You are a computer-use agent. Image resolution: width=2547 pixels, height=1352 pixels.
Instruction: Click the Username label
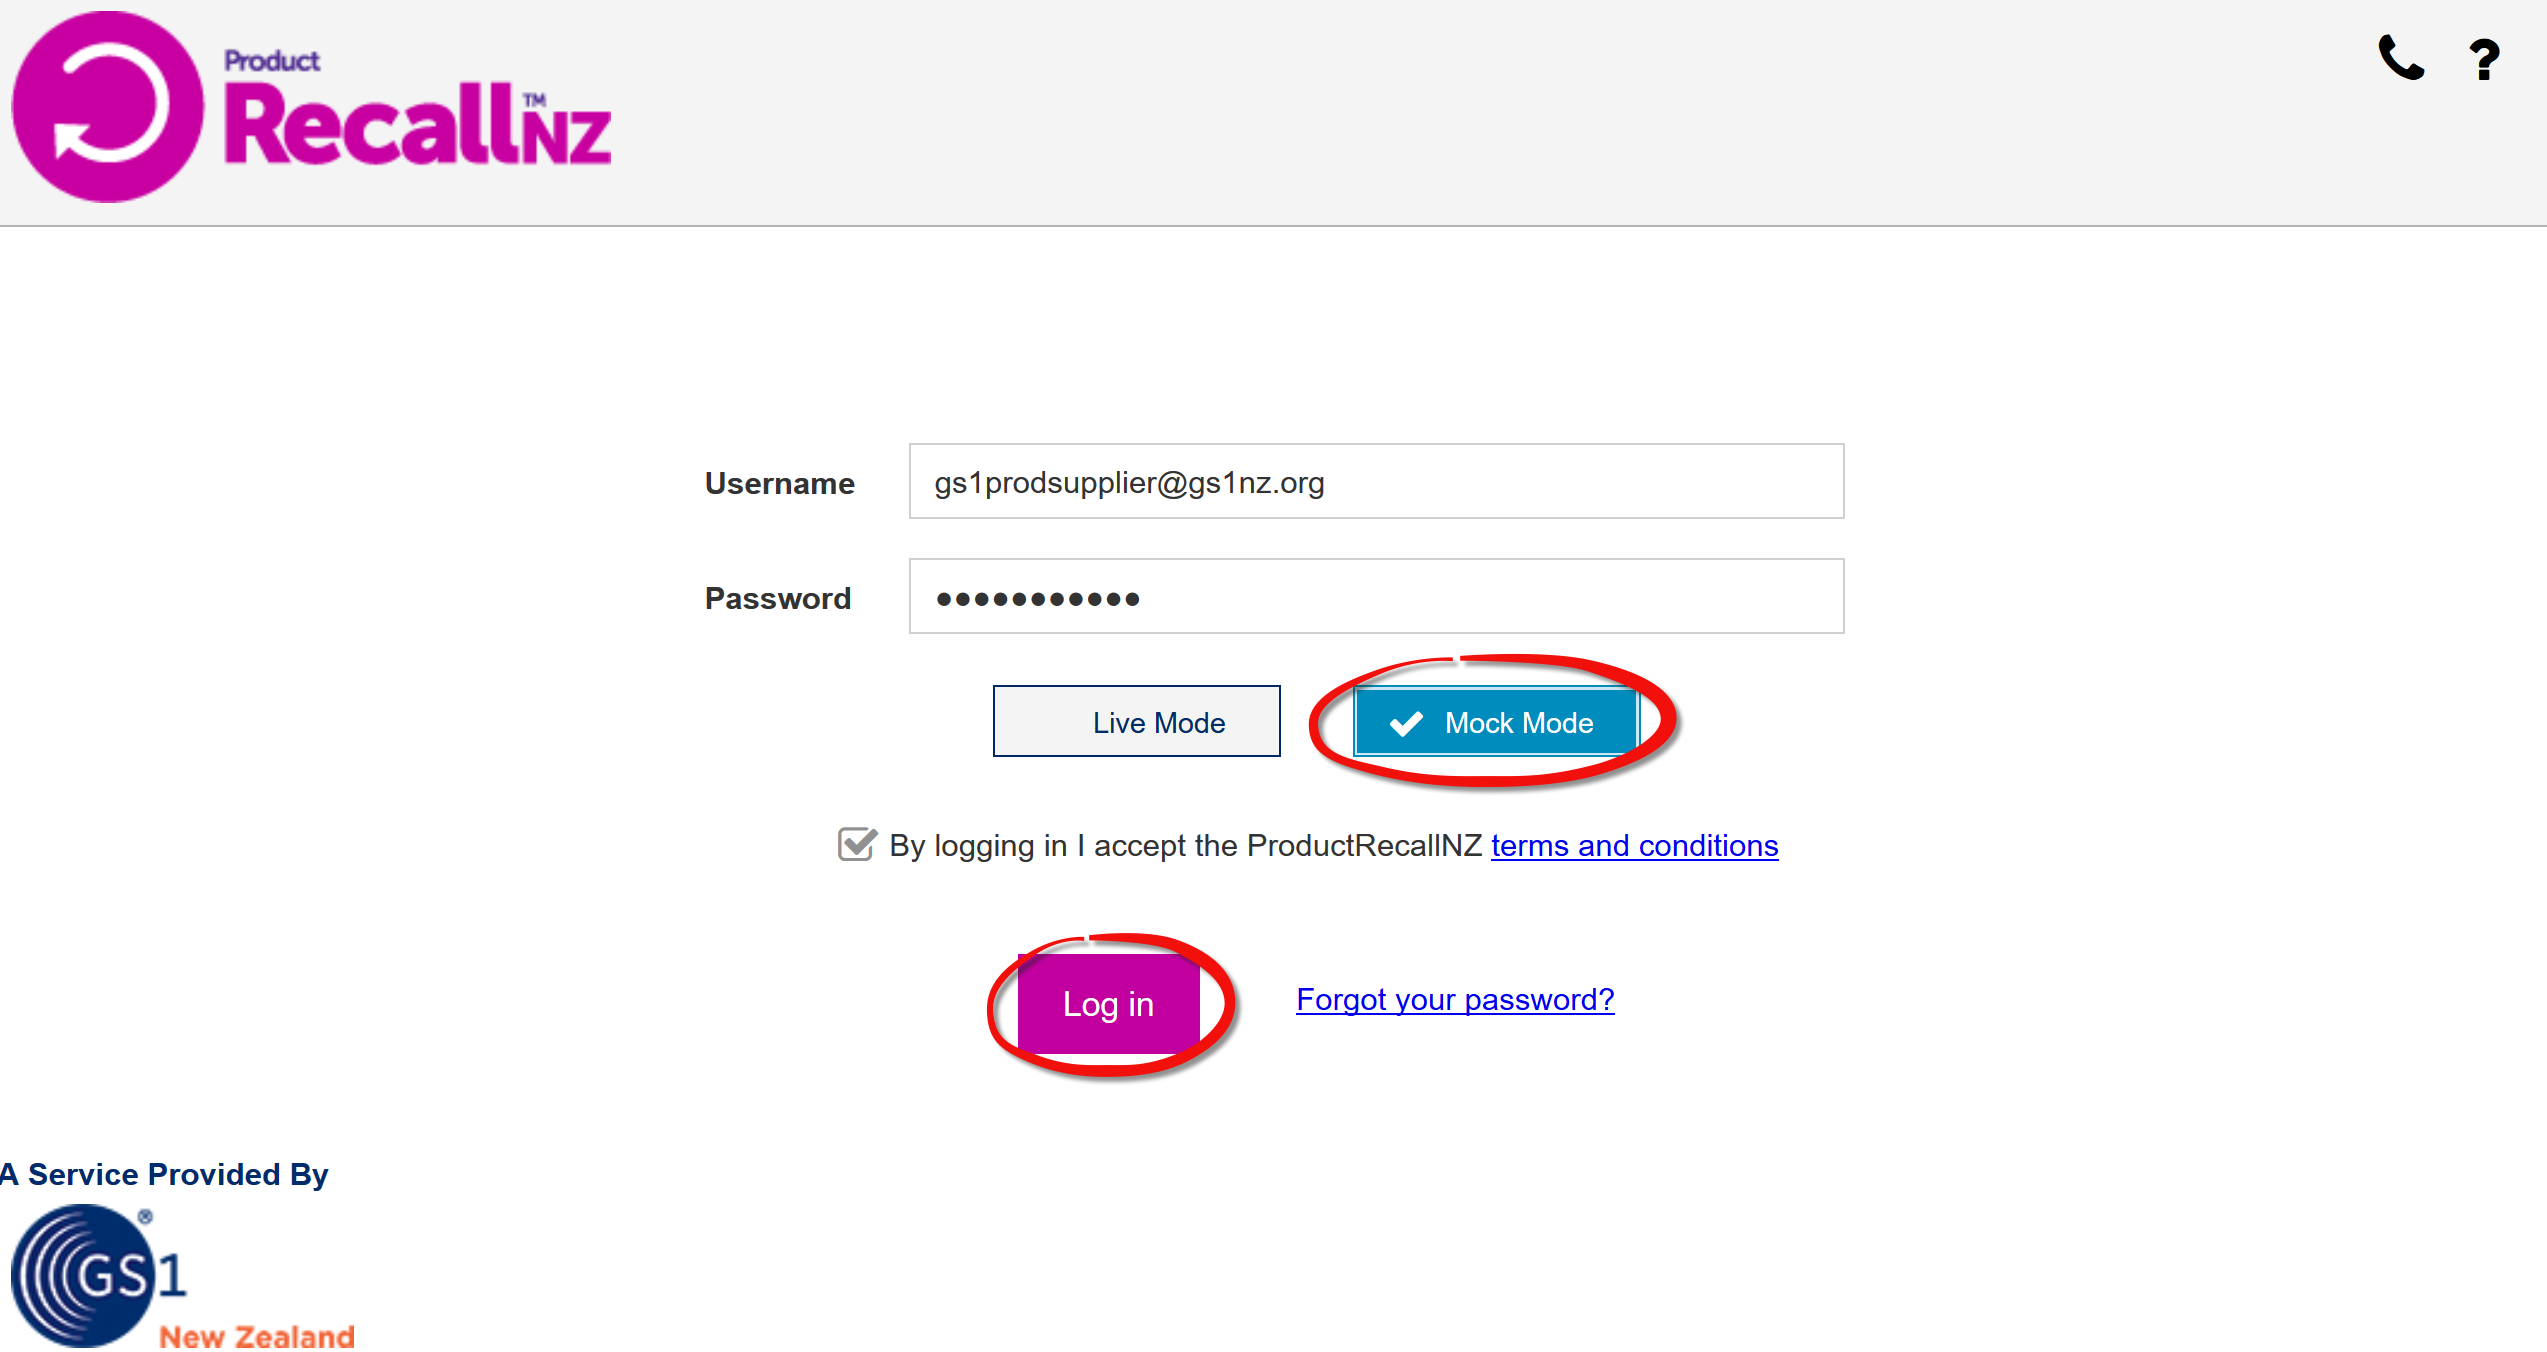(x=780, y=483)
